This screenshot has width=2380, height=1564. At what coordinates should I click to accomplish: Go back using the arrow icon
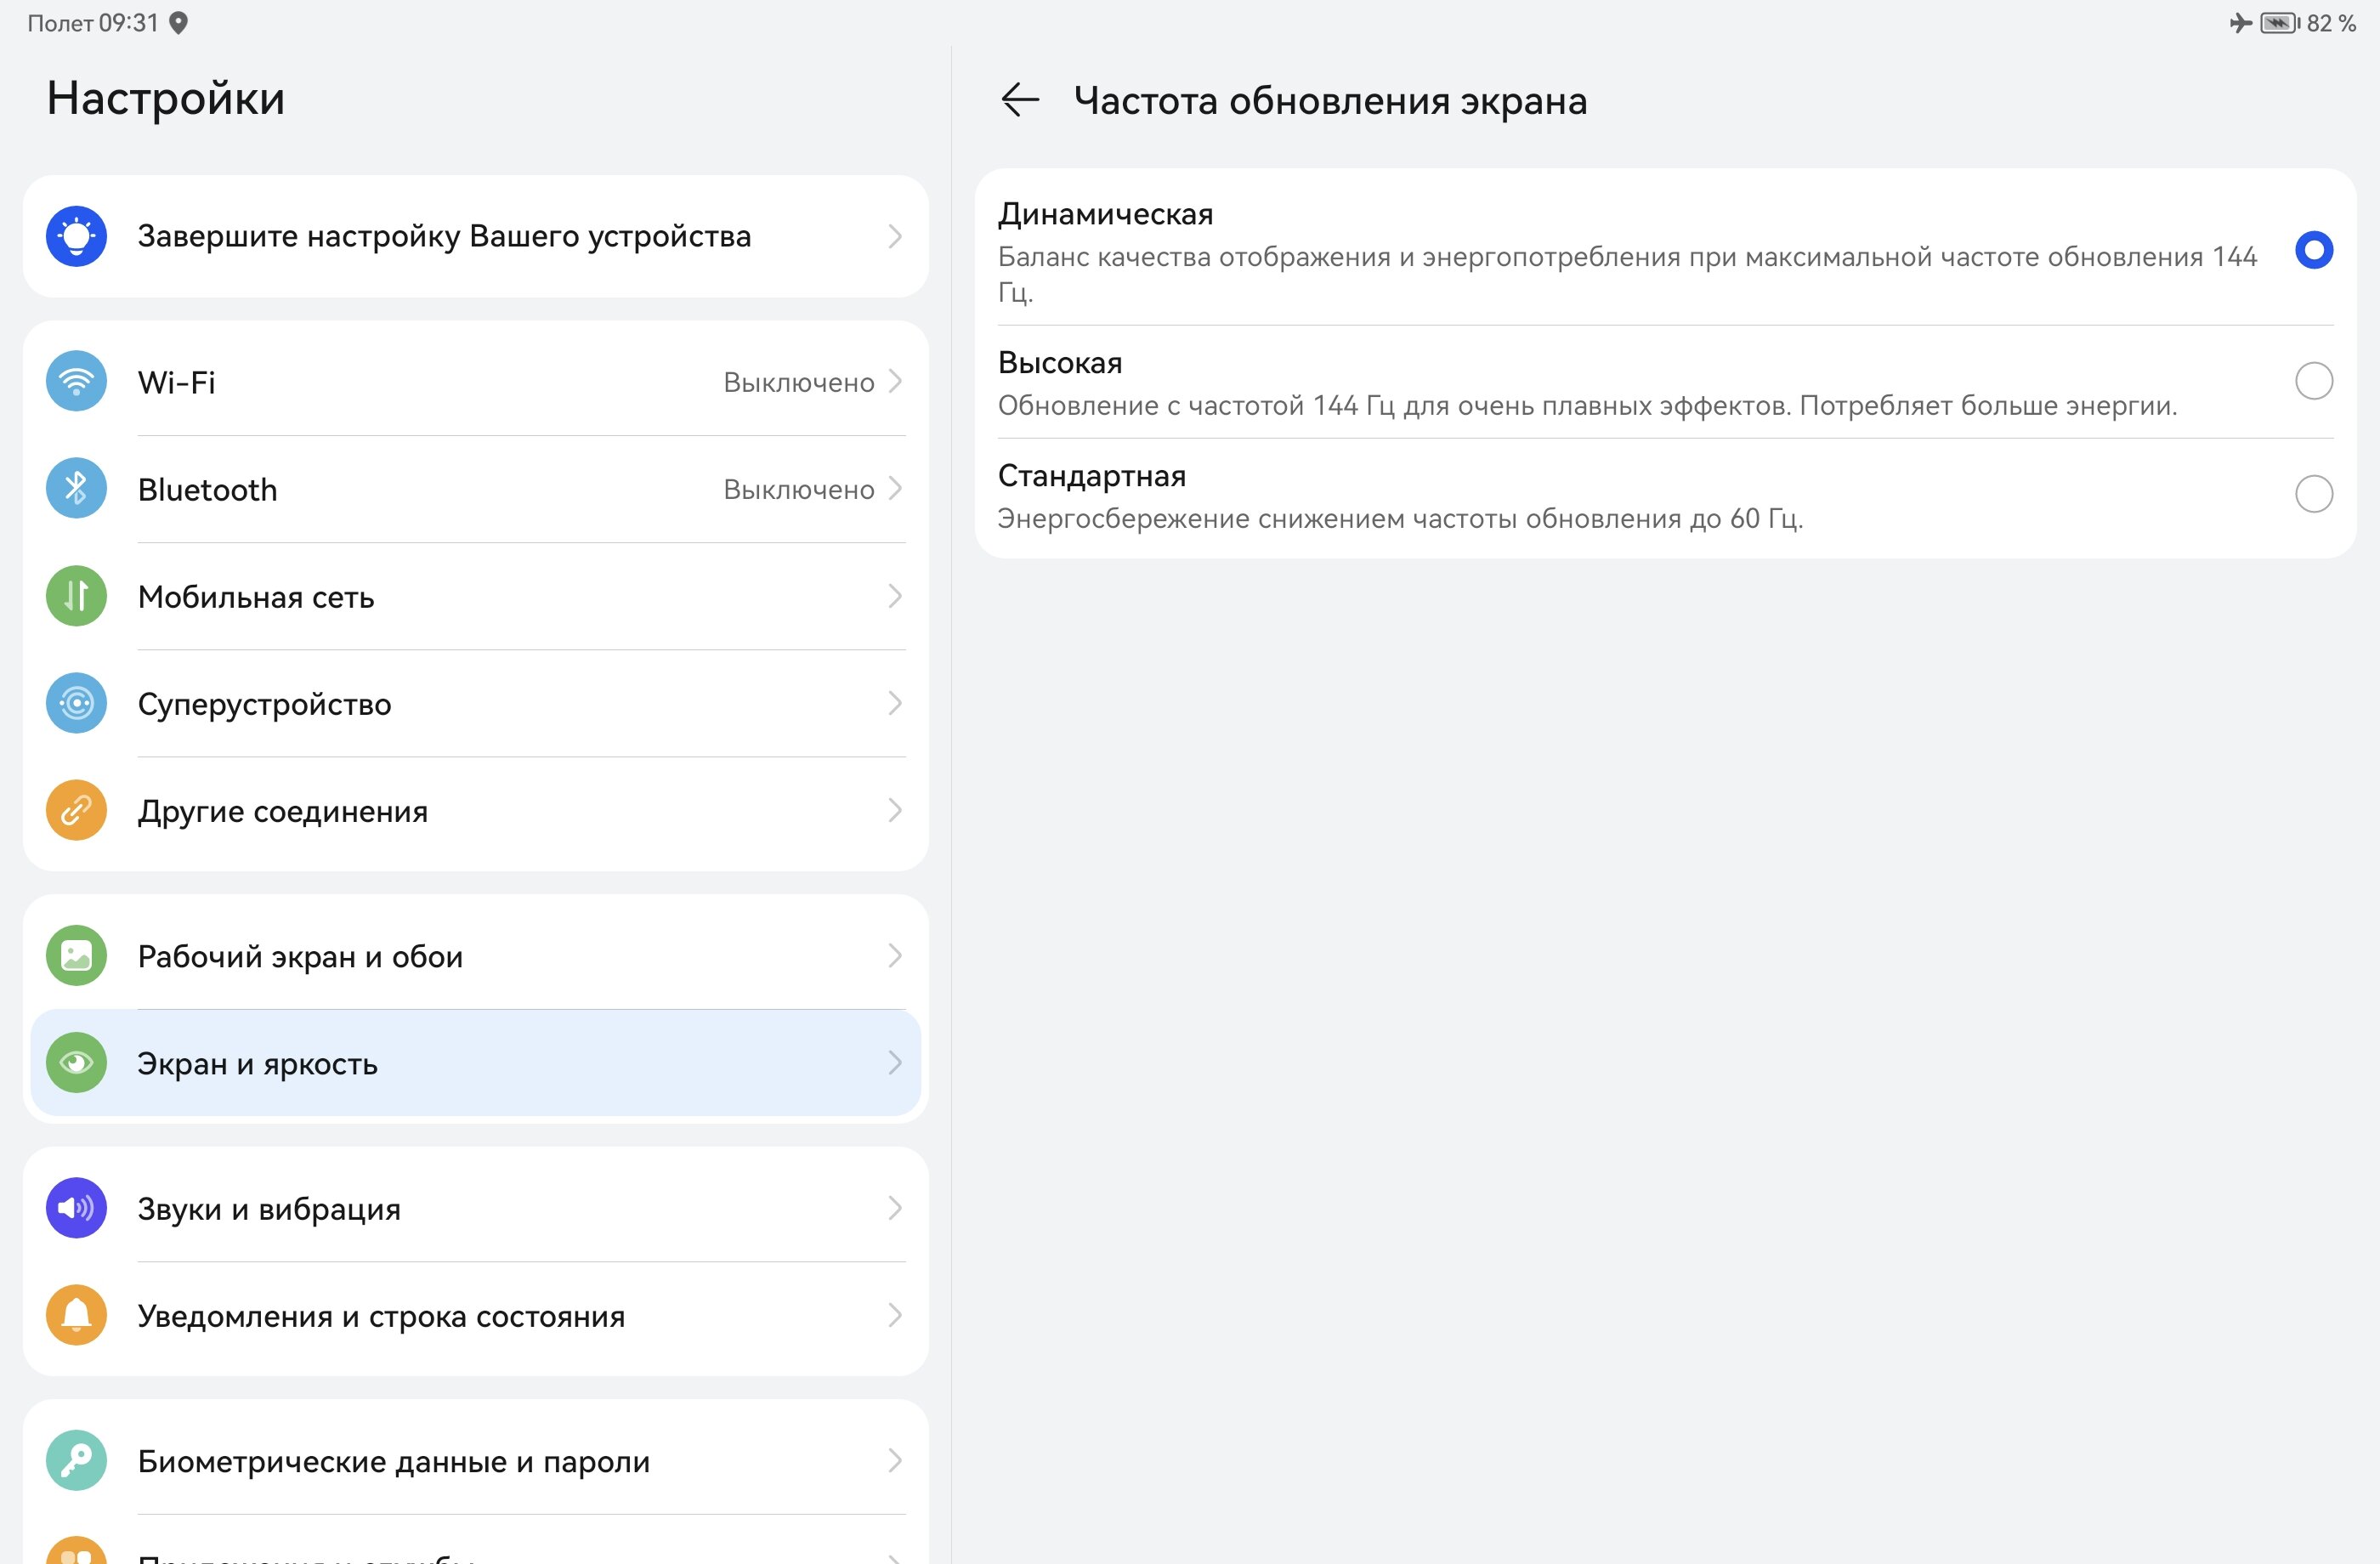pos(1020,100)
